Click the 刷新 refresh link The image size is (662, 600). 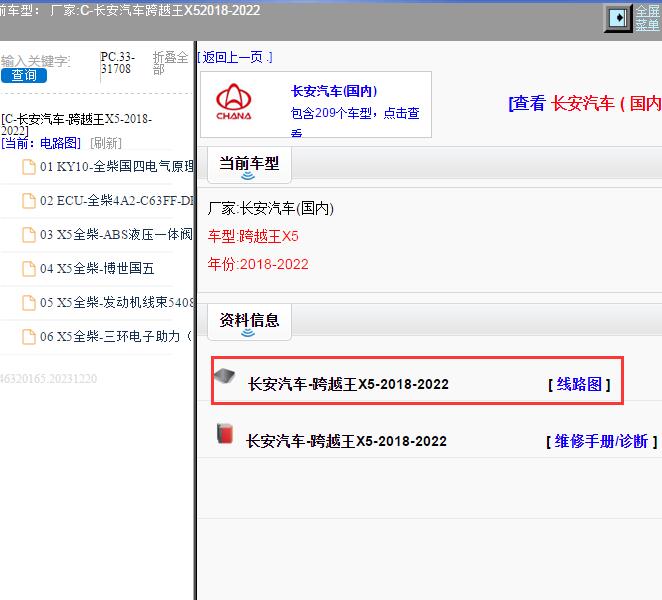[x=106, y=143]
